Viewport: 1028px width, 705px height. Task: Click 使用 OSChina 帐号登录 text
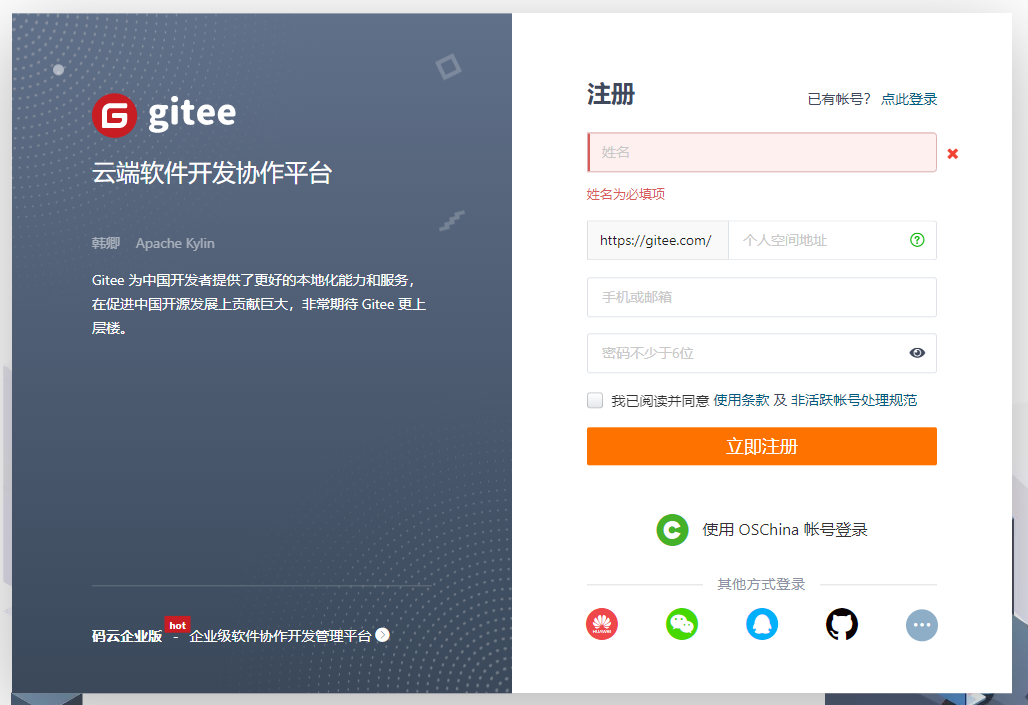tap(785, 529)
